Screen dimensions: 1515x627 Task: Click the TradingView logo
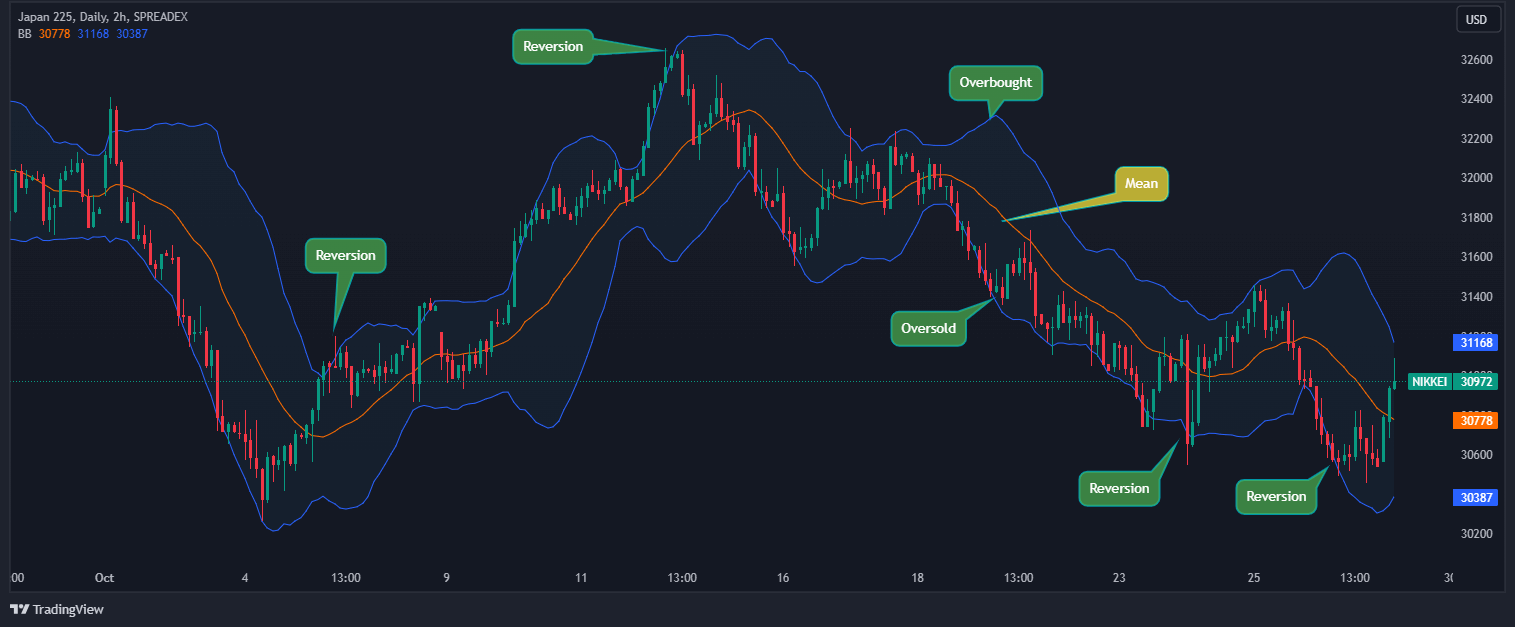point(57,609)
